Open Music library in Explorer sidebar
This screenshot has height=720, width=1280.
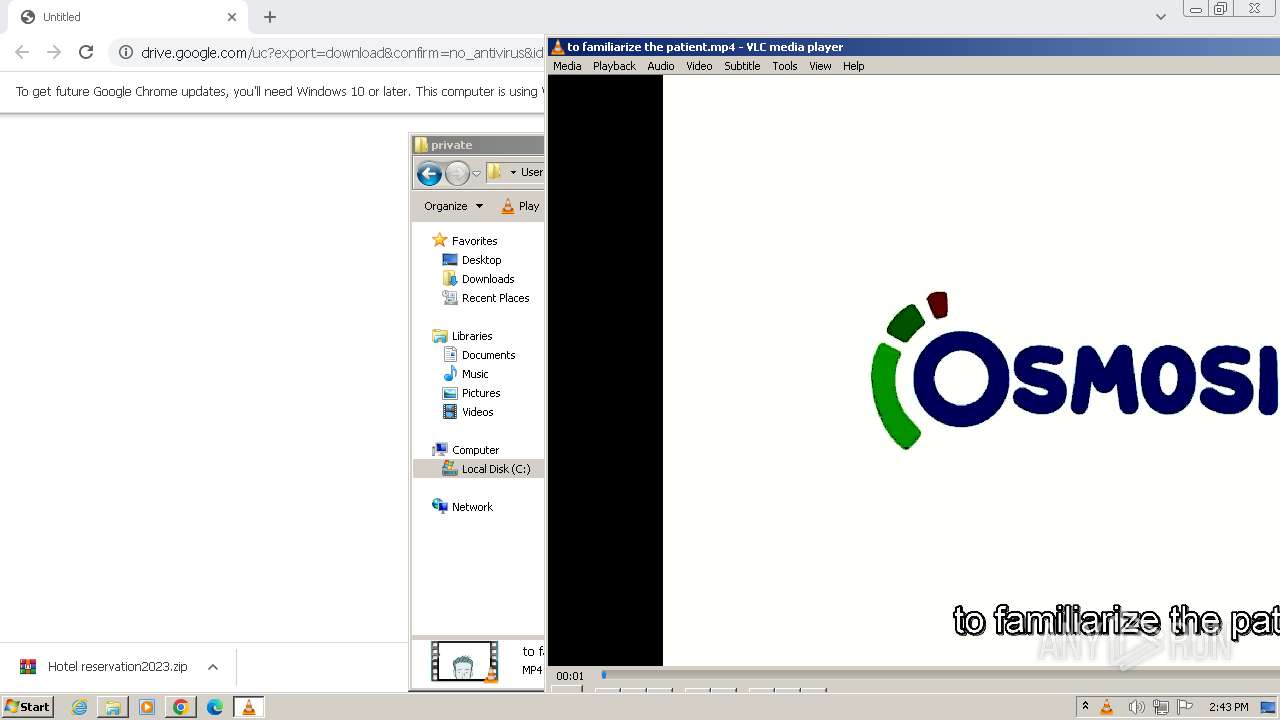click(x=475, y=374)
